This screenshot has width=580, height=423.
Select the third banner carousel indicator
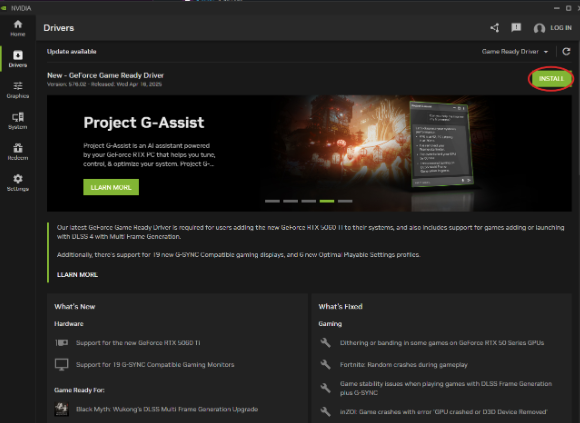[x=308, y=201]
